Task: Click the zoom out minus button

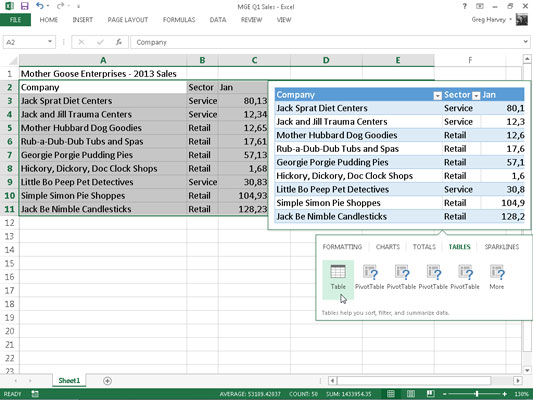Action: click(444, 394)
